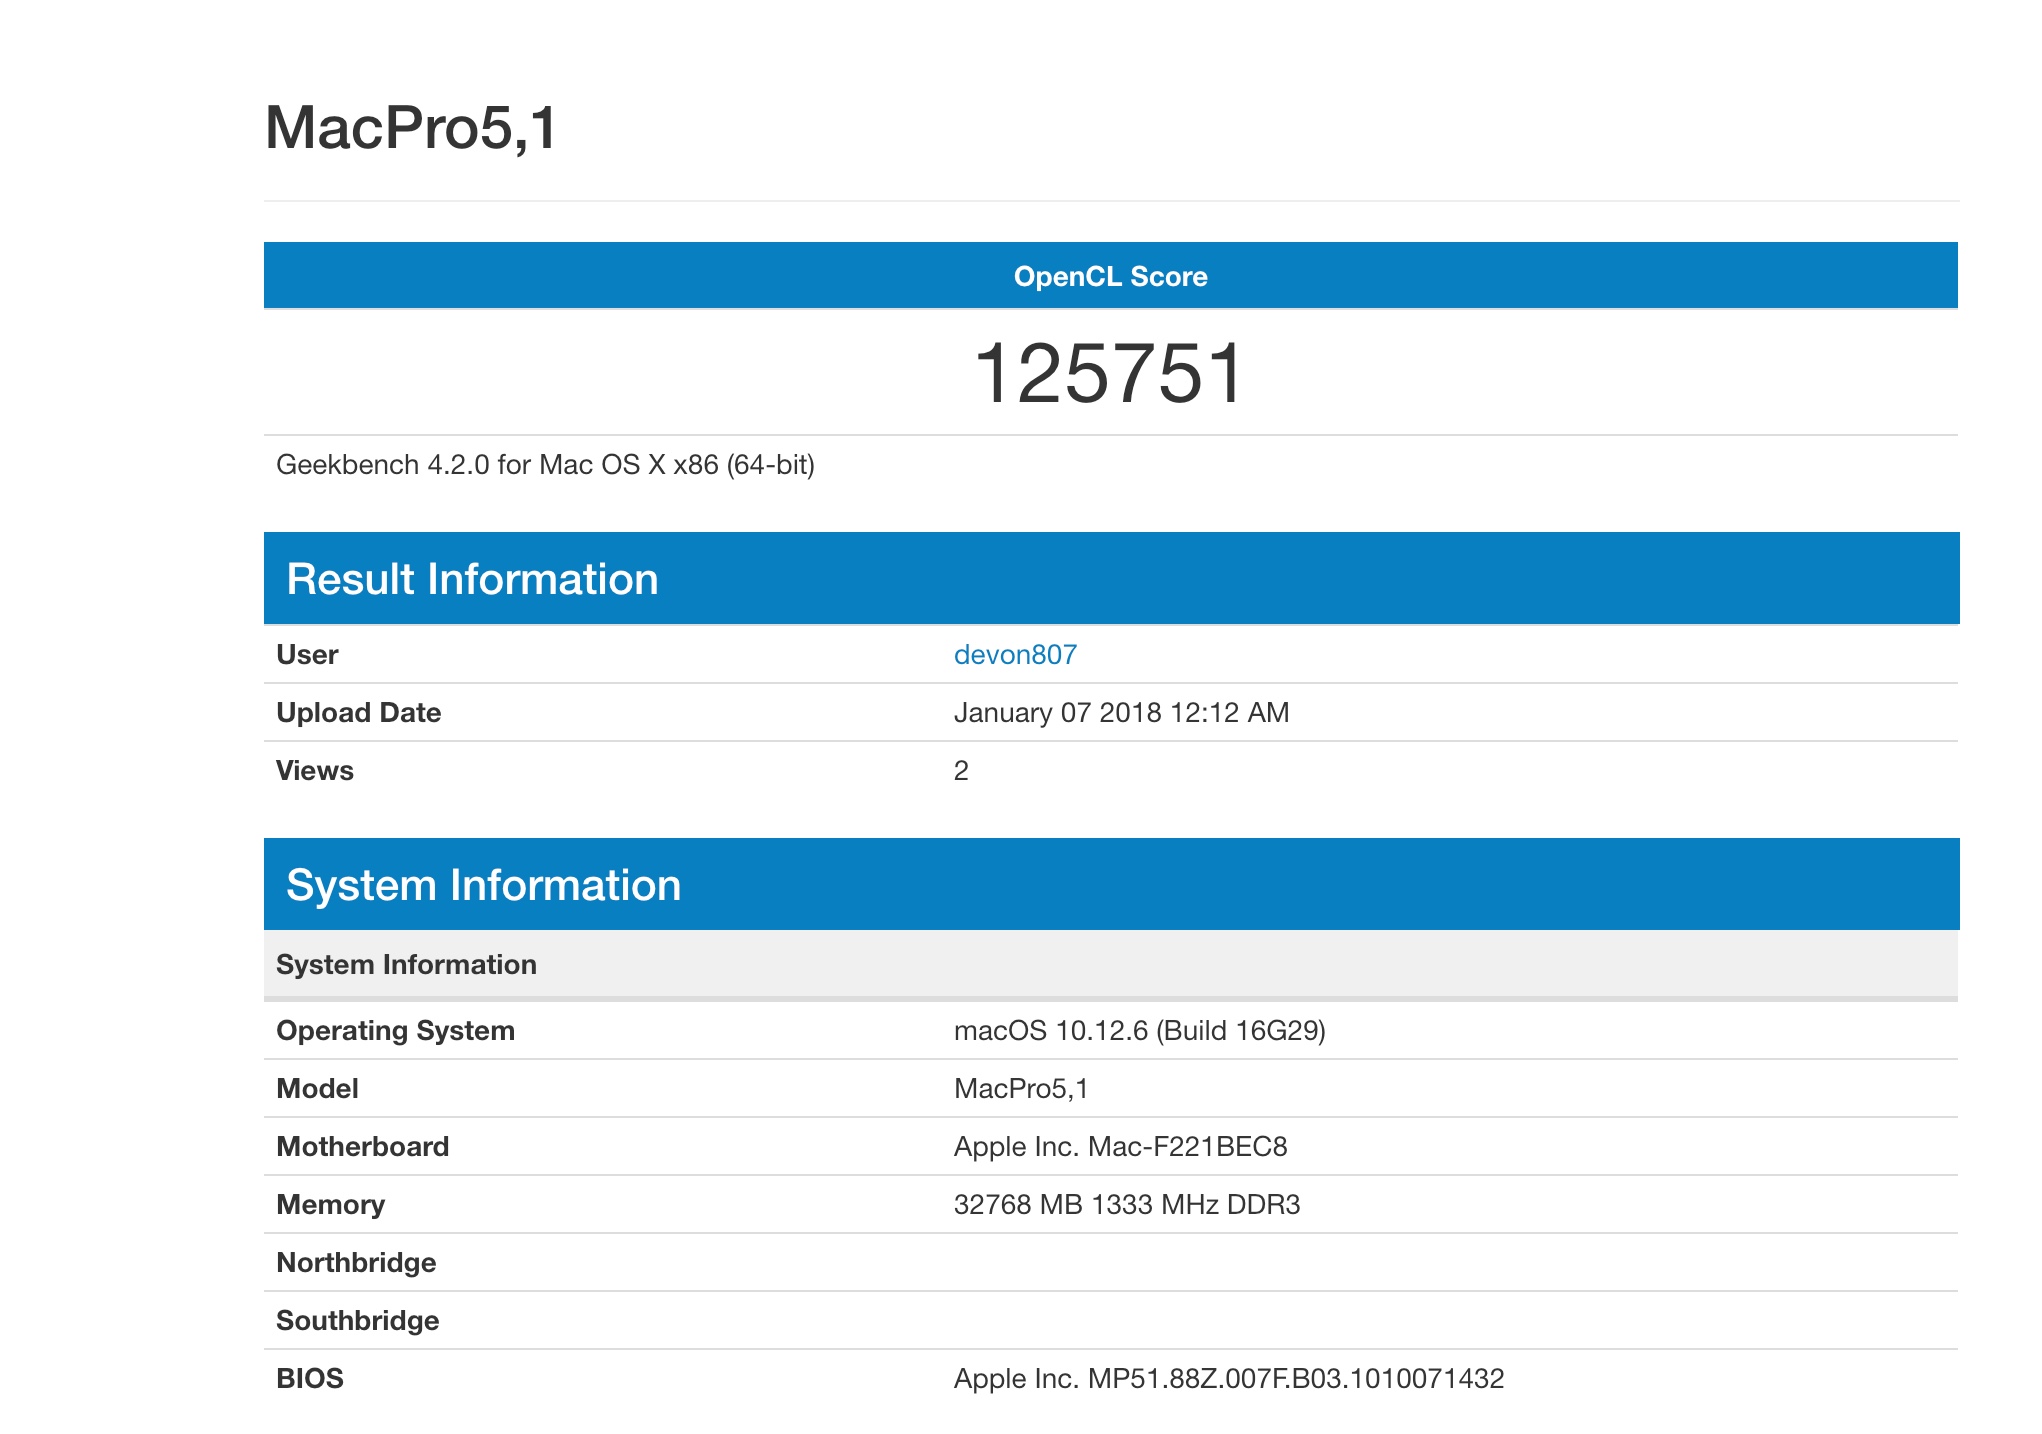Select the Result Information section header

1111,579
